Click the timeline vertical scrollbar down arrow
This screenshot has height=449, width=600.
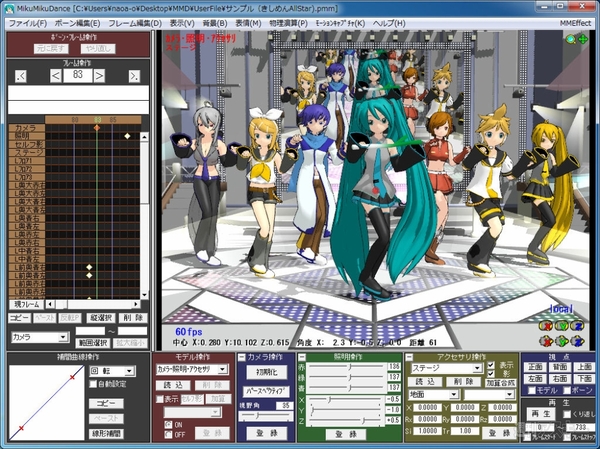pos(144,295)
